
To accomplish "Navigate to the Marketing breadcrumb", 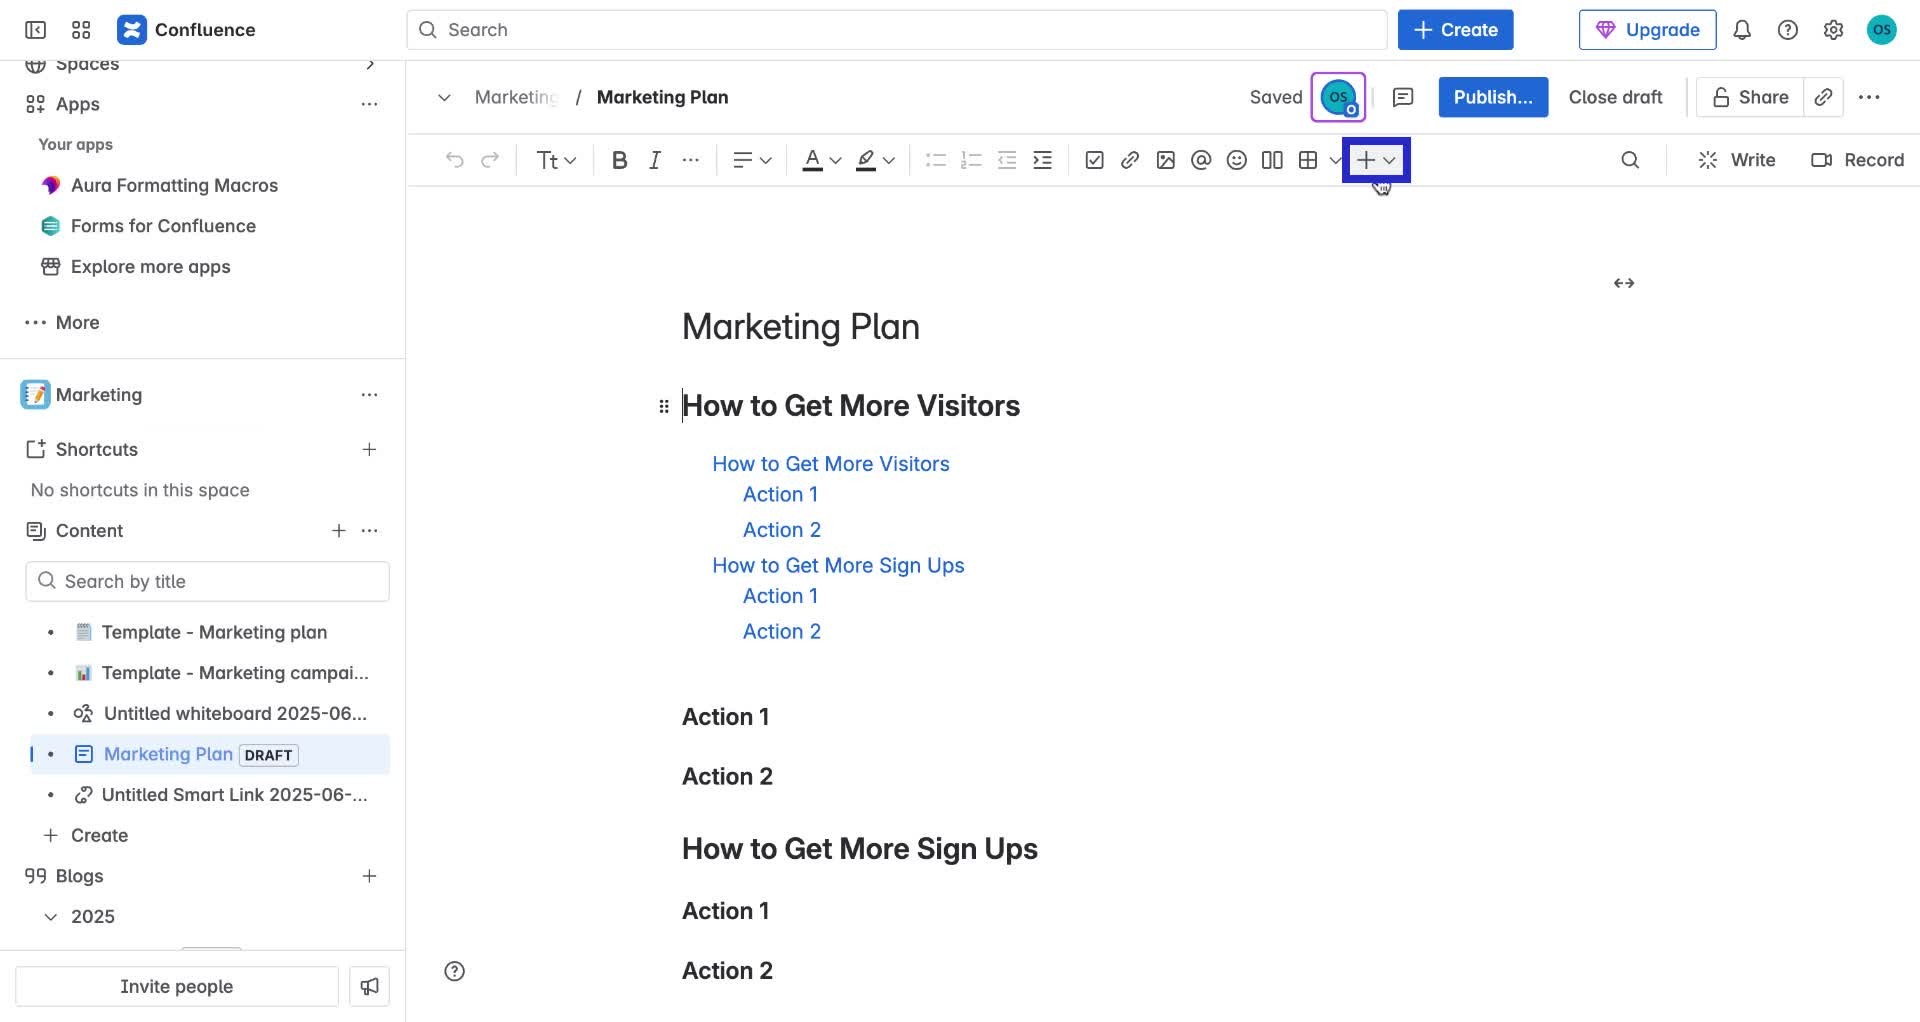I will pos(516,97).
